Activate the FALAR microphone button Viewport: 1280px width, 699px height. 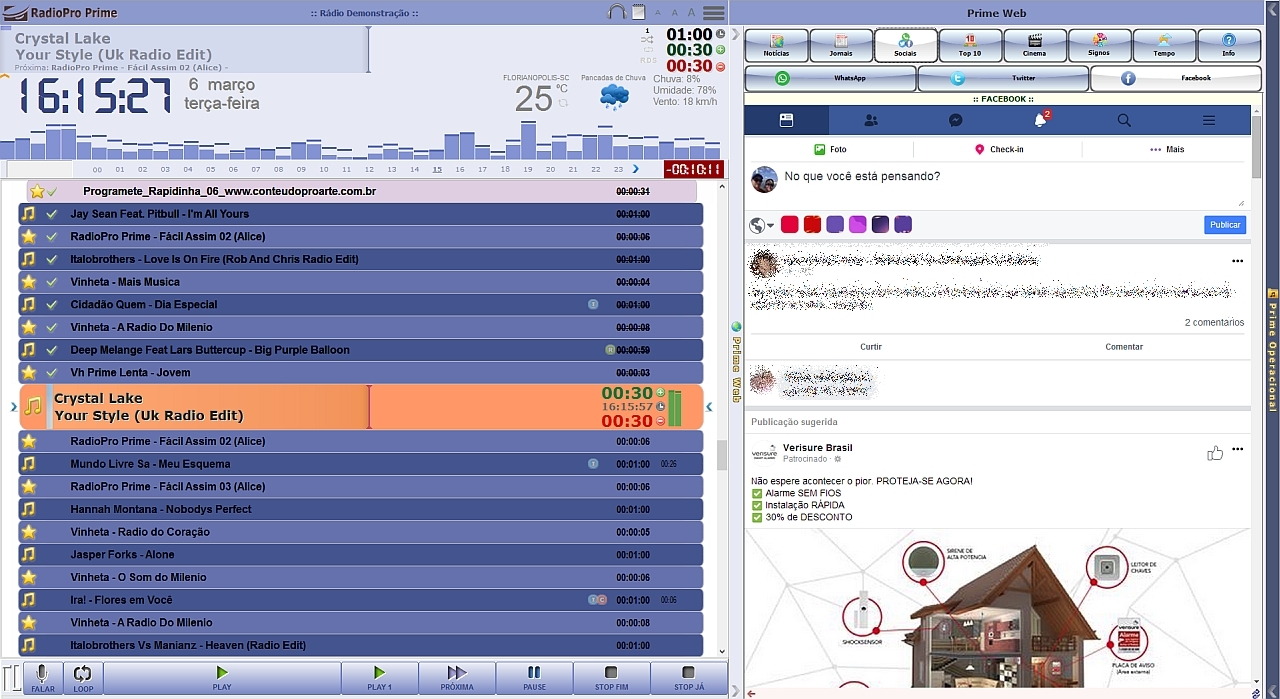coord(43,678)
